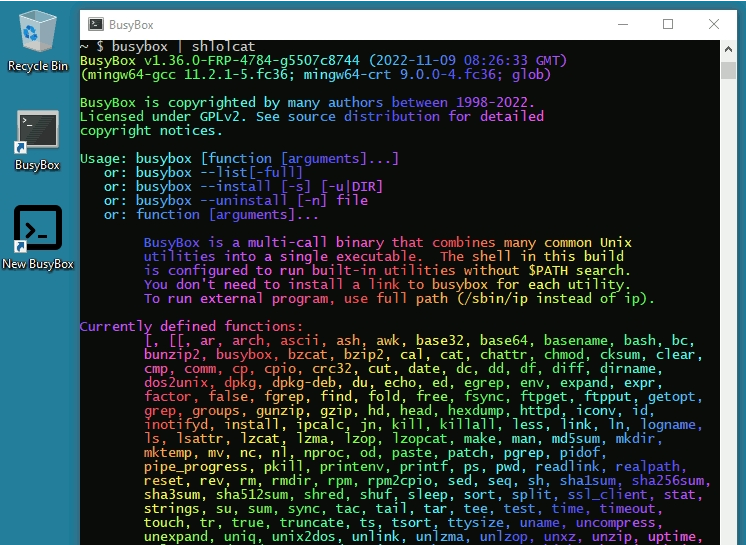Viewport: 748px width, 545px height.
Task: Click the 'crc32,' function name
Action: 336,369
